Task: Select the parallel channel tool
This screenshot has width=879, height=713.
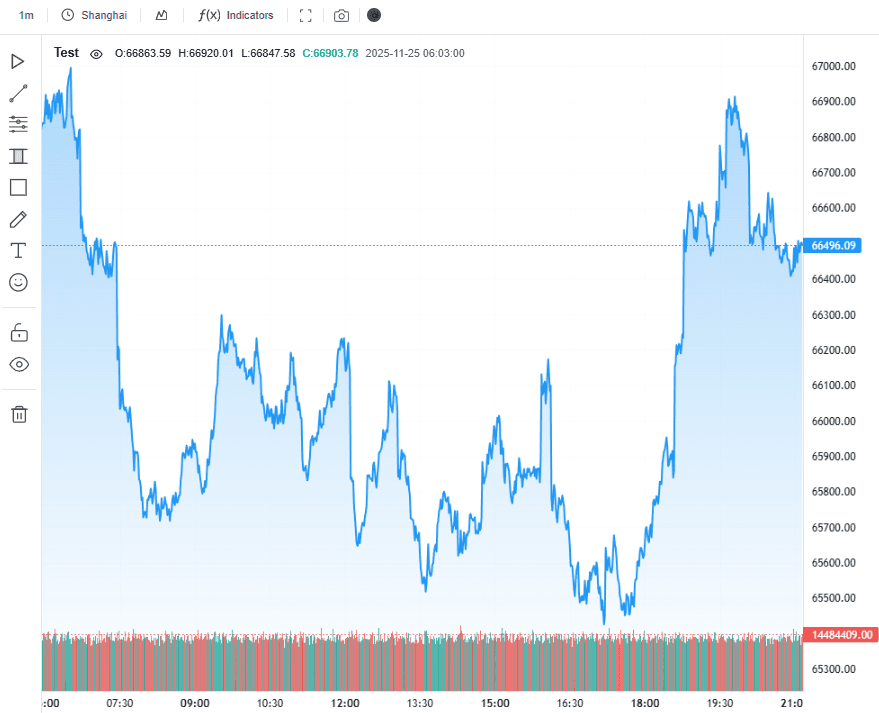Action: 18,156
